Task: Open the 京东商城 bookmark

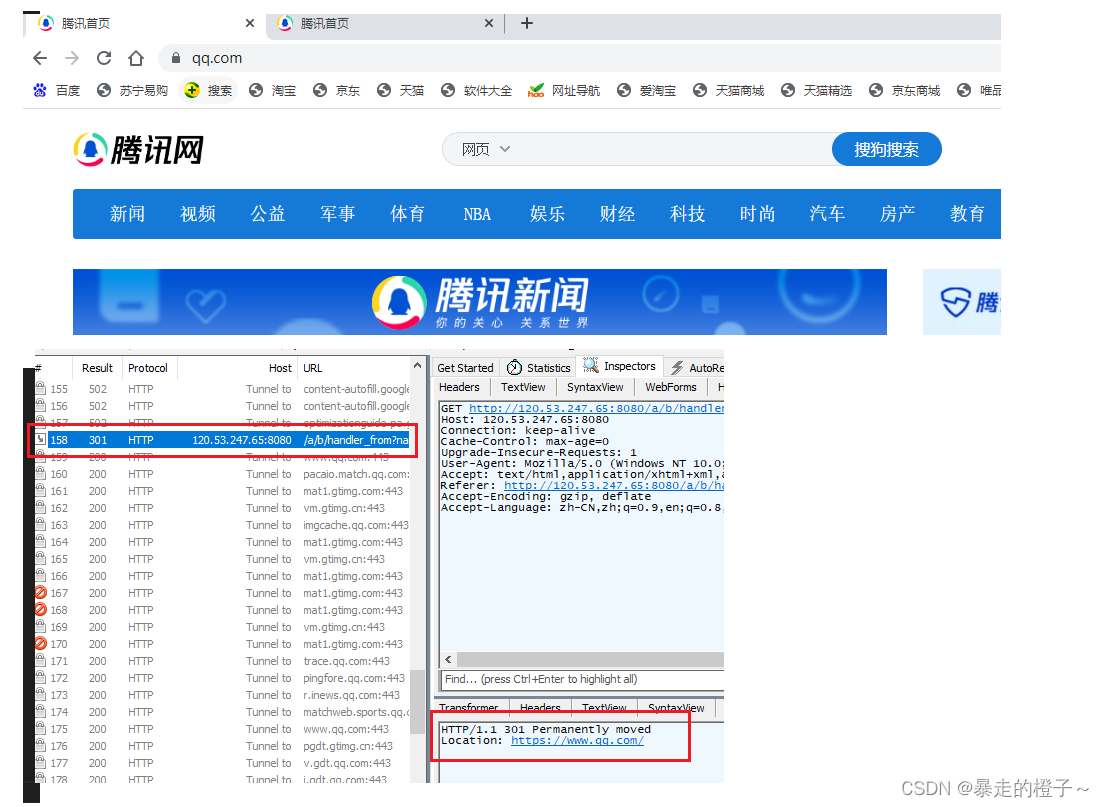Action: pyautogui.click(x=905, y=90)
